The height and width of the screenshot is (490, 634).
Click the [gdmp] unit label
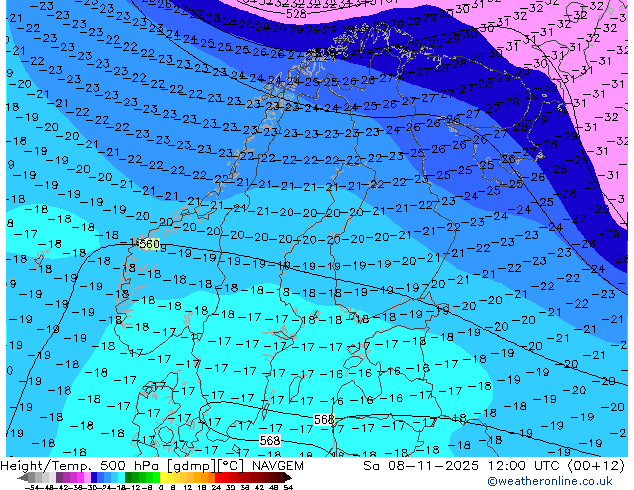[191, 466]
